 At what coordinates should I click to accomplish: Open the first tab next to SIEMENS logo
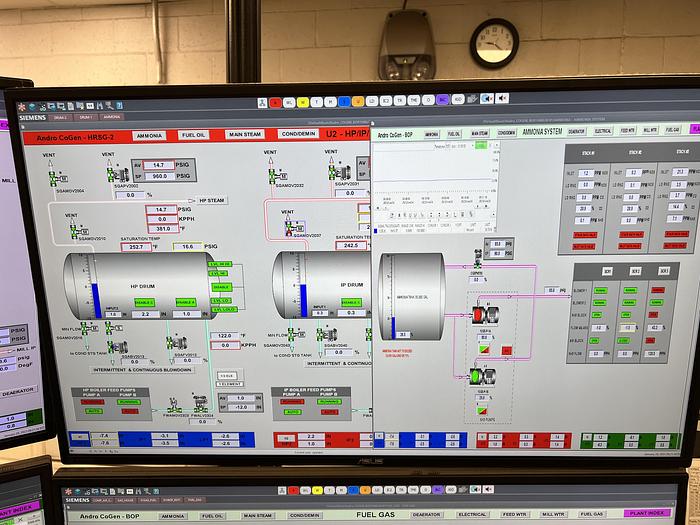[x=60, y=117]
